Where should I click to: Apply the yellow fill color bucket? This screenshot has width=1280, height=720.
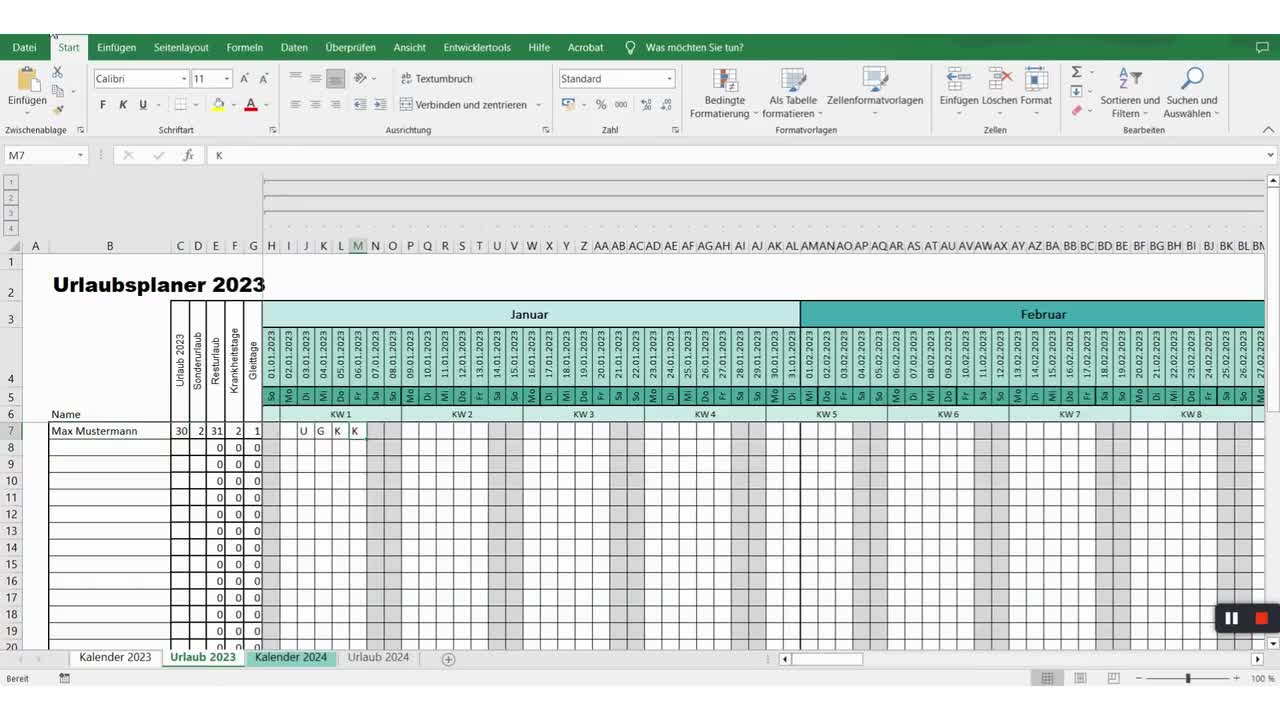[218, 105]
